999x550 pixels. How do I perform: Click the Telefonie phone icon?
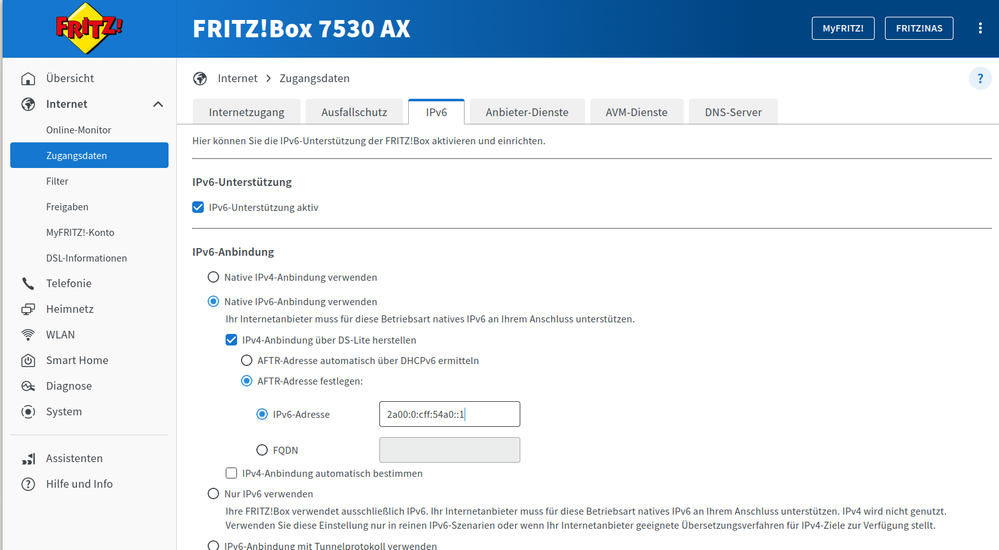[x=28, y=283]
